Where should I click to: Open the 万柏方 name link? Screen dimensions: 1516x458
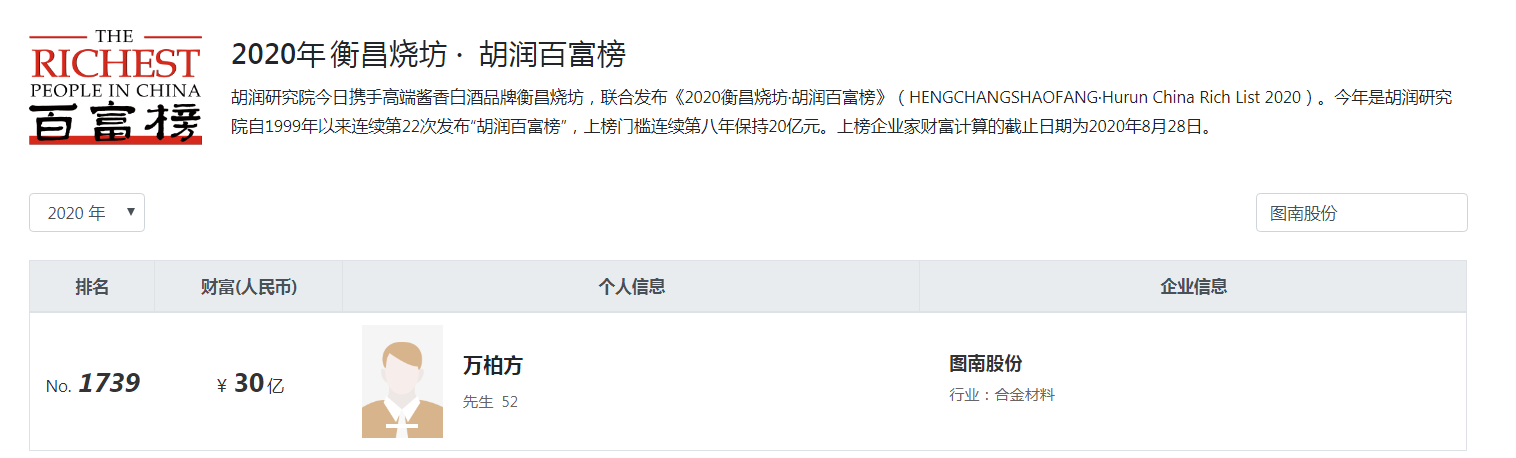(492, 366)
